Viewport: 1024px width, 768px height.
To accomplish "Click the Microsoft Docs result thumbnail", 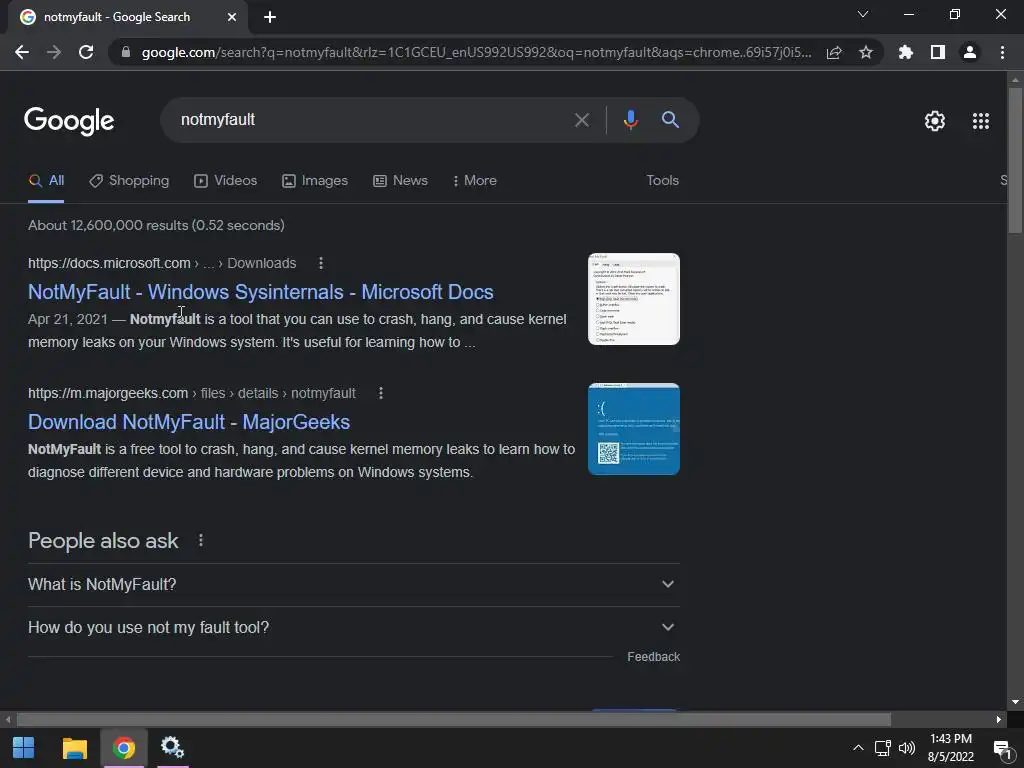I will tap(633, 299).
